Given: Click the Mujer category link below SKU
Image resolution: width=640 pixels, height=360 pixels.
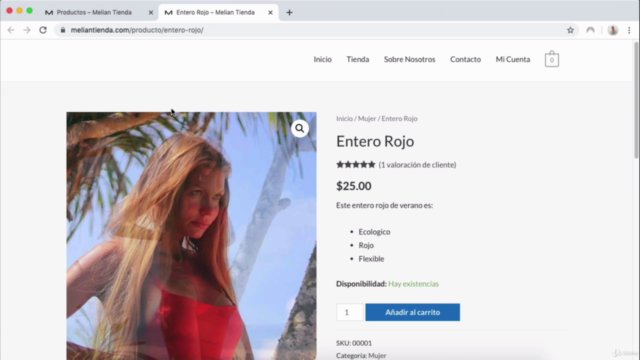Looking at the screenshot, I should pos(377,356).
